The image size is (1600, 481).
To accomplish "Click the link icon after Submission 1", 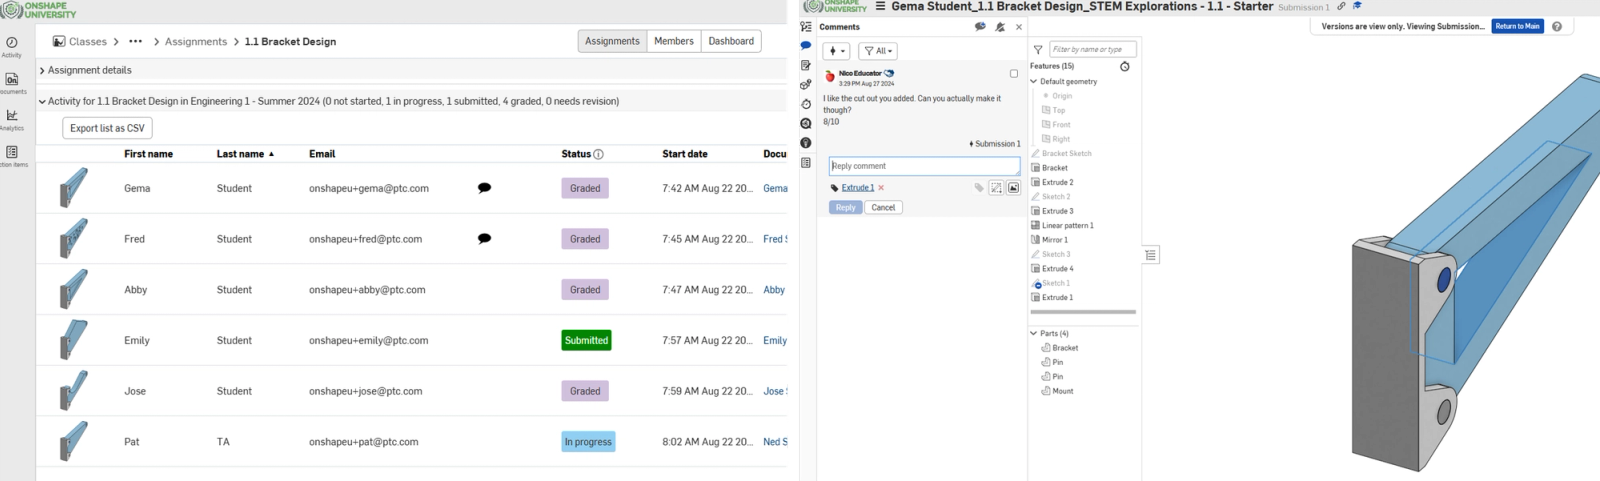I will coord(1341,6).
